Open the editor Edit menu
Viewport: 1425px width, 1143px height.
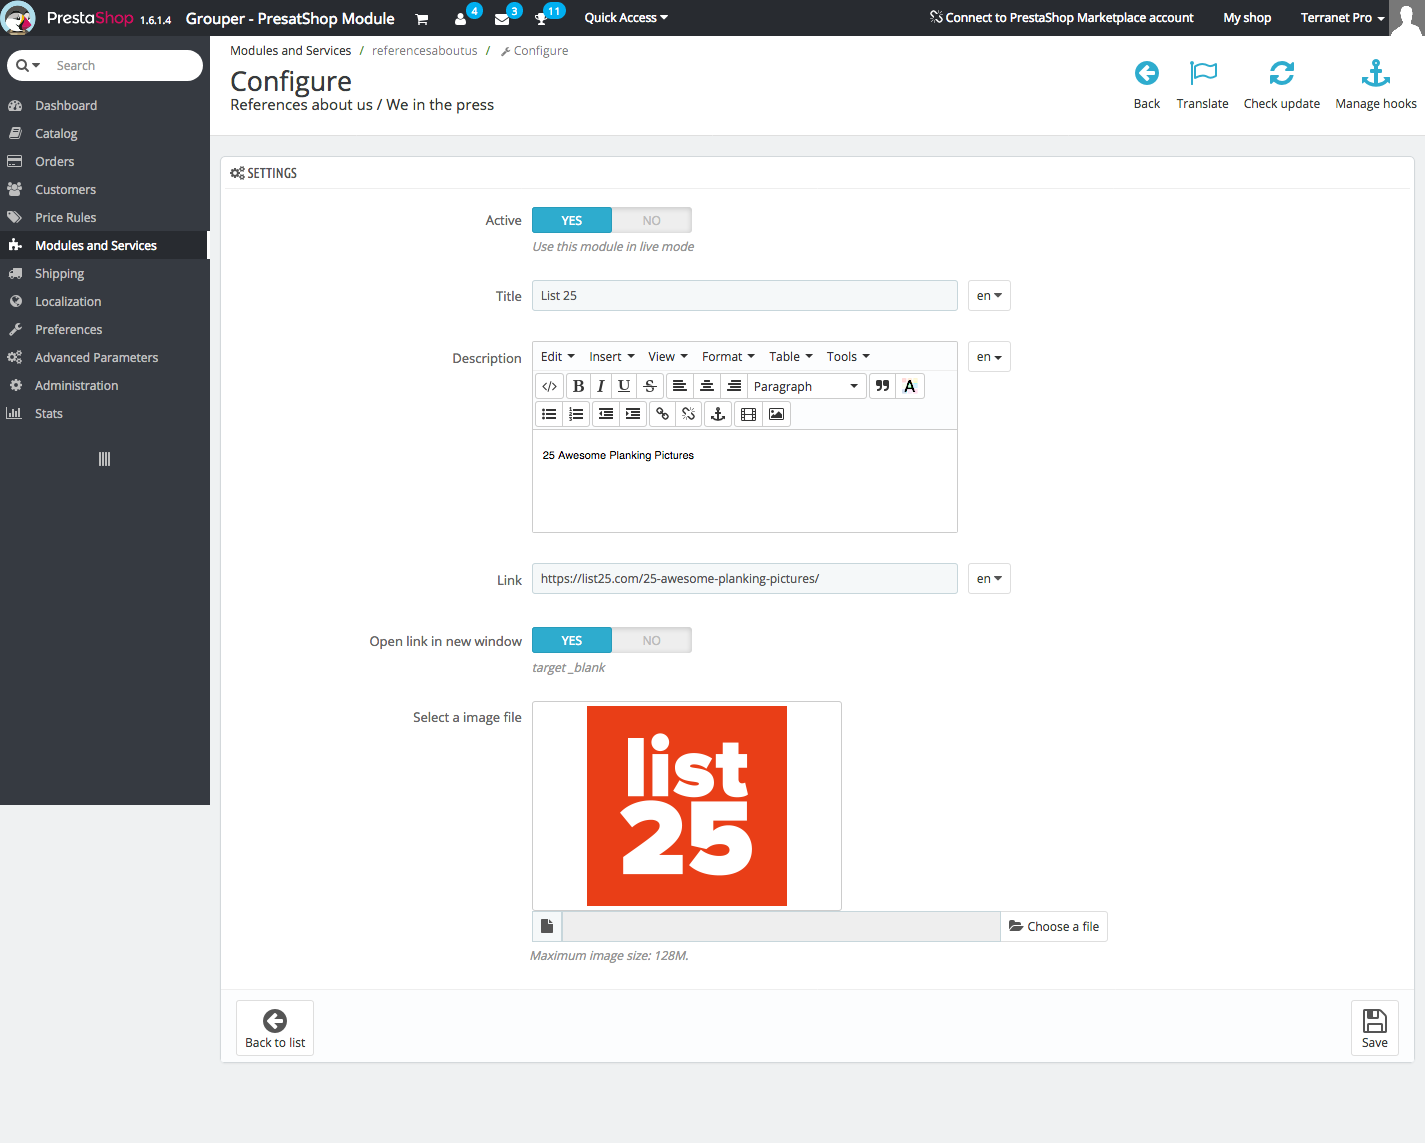click(x=558, y=357)
